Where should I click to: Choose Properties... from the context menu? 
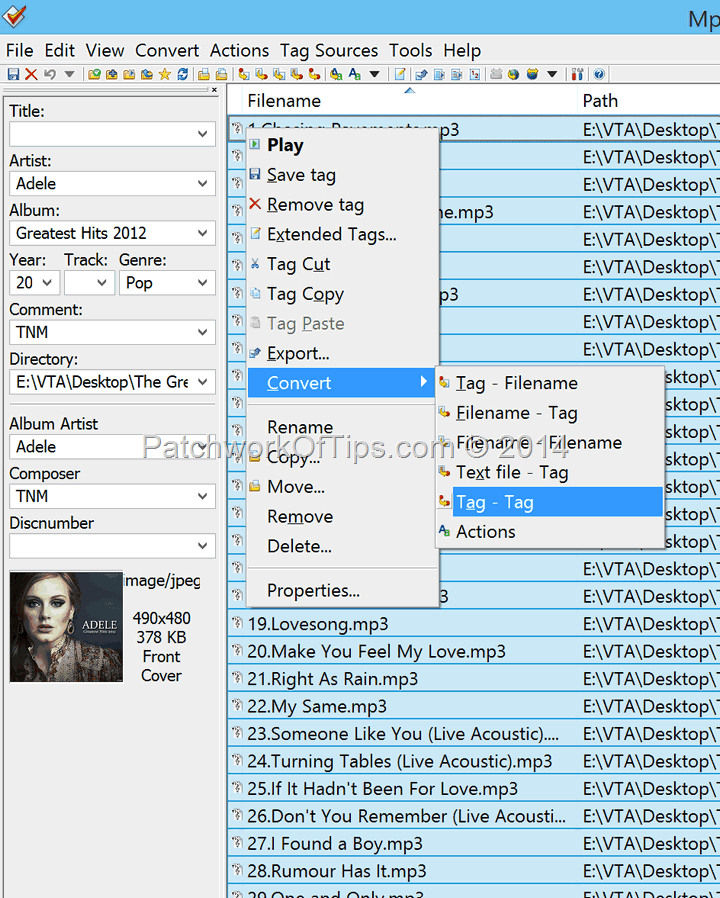point(343,591)
